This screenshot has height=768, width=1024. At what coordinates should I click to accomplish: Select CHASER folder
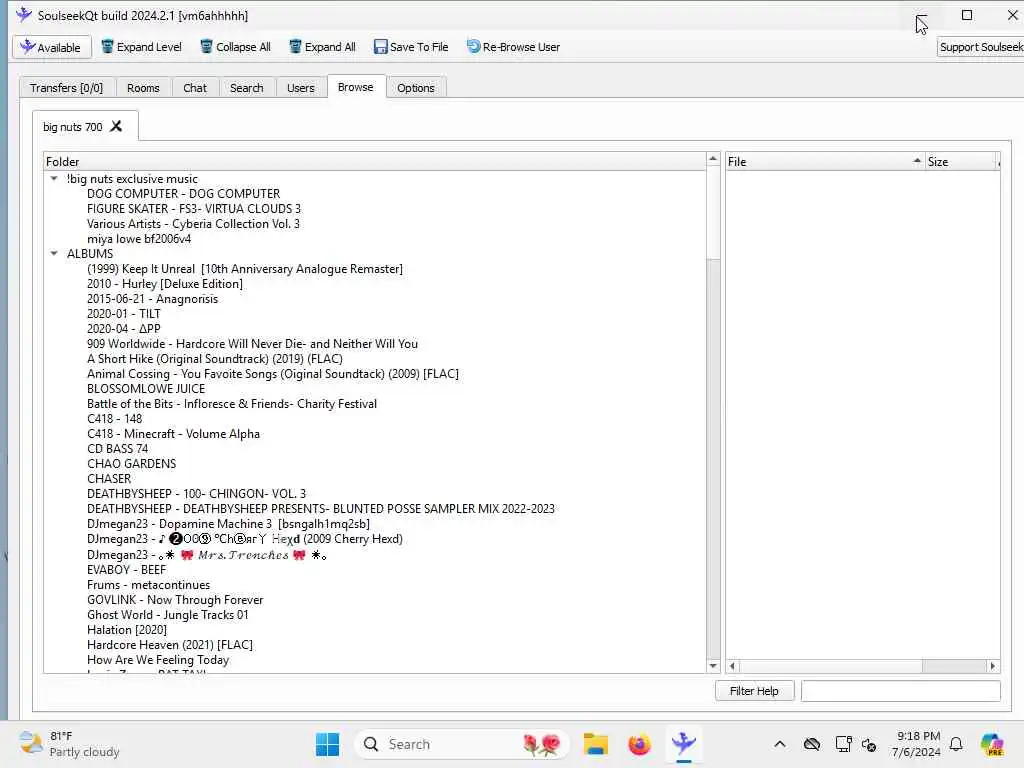(109, 479)
